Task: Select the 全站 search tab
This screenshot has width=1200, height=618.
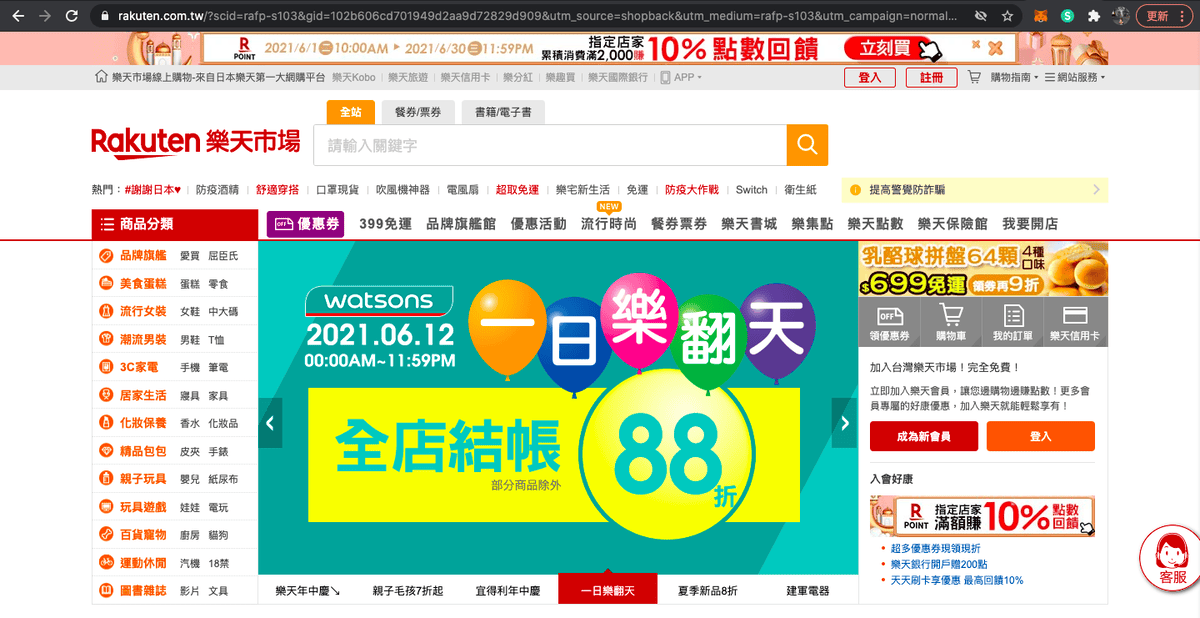Action: tap(350, 112)
